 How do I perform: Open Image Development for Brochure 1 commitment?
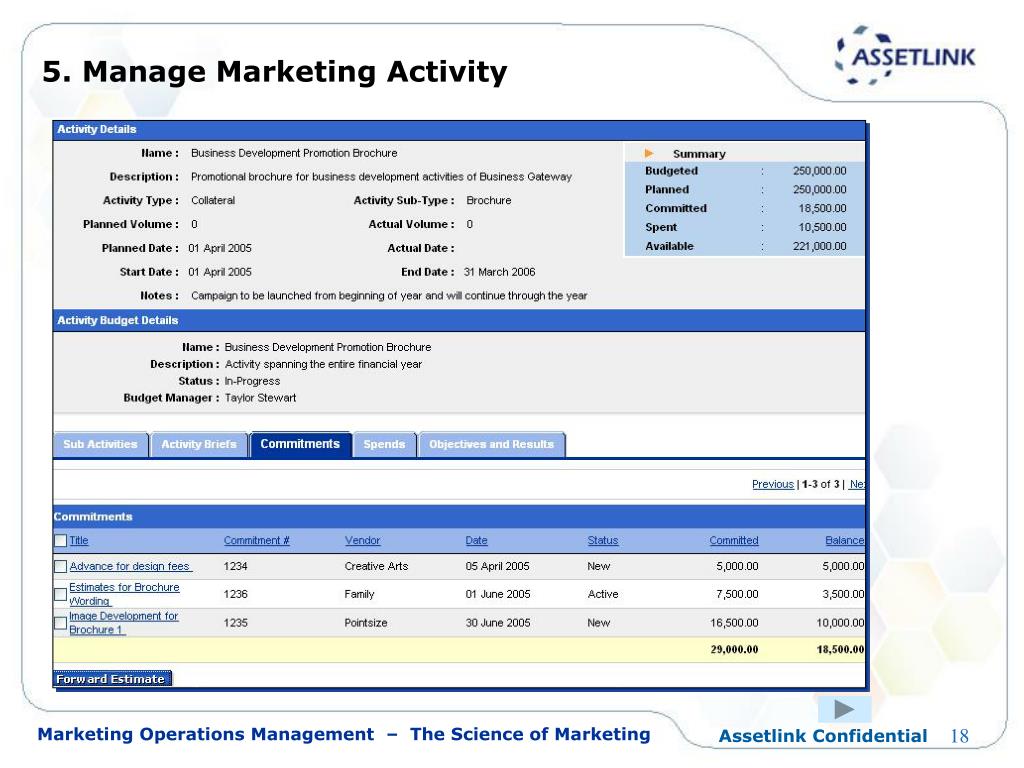123,623
